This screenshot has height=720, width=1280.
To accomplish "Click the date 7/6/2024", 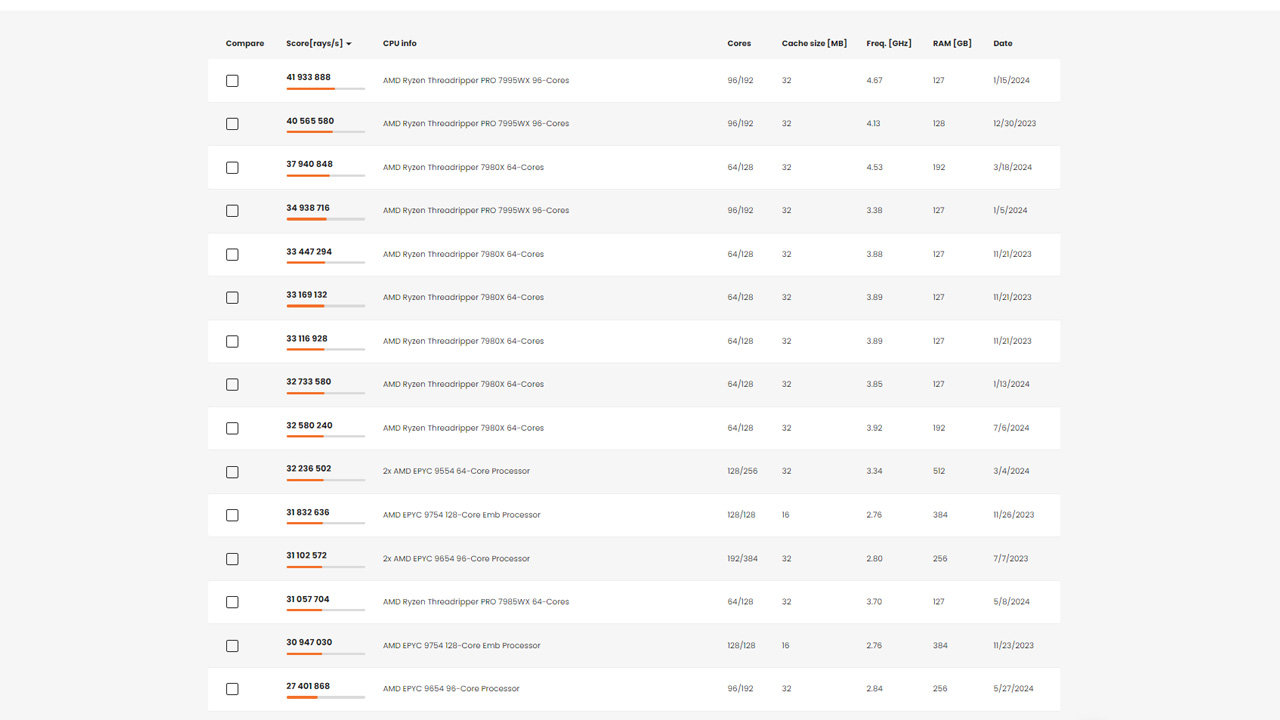I will pos(1011,428).
